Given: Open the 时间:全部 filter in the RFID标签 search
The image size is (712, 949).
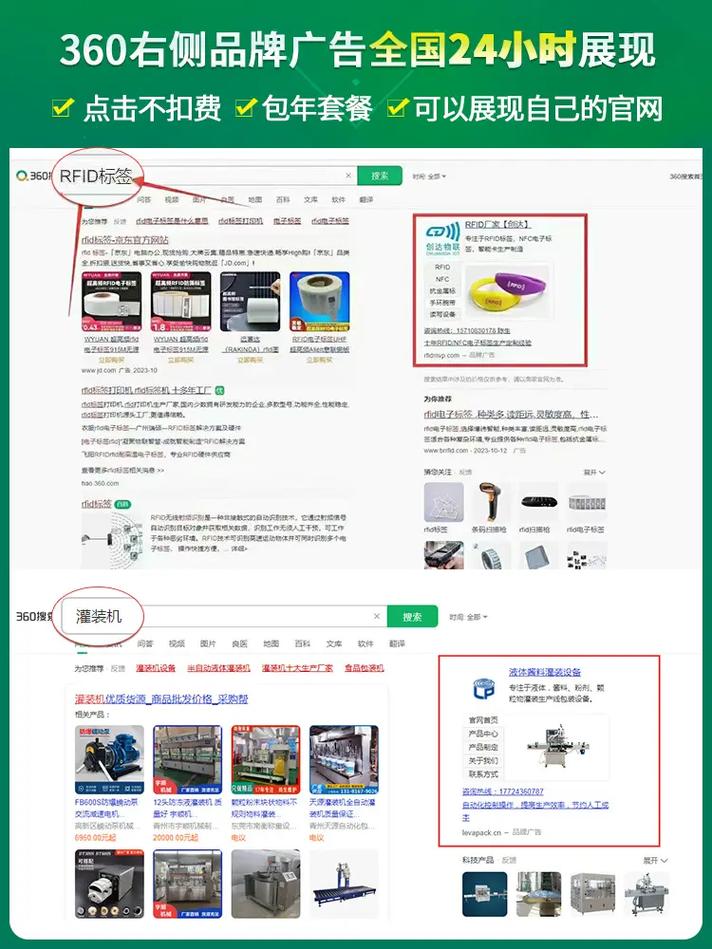Looking at the screenshot, I should pyautogui.click(x=429, y=177).
